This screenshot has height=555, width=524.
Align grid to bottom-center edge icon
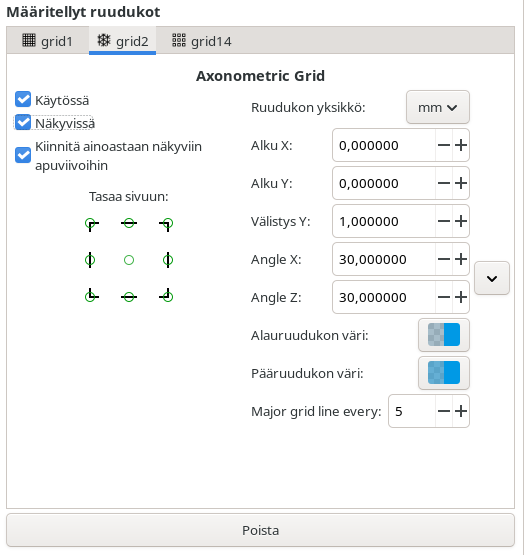129,297
